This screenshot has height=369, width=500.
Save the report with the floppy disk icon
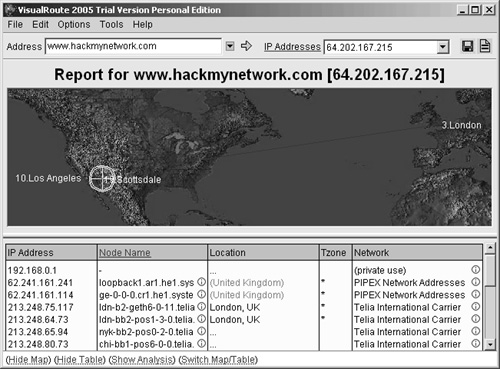coord(467,46)
